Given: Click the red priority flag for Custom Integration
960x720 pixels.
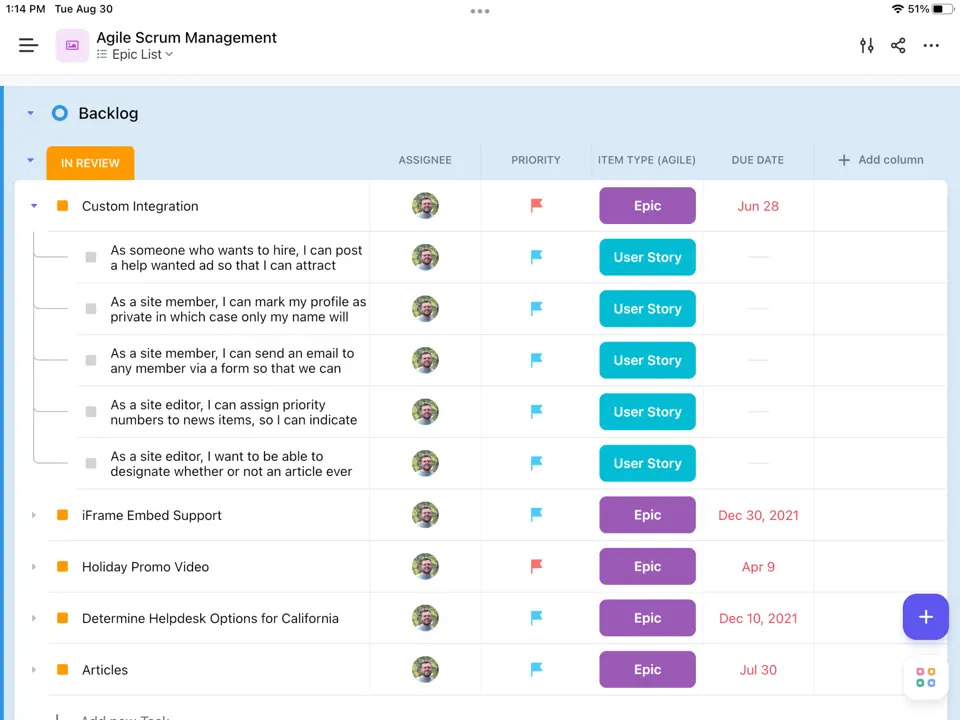Looking at the screenshot, I should point(536,206).
